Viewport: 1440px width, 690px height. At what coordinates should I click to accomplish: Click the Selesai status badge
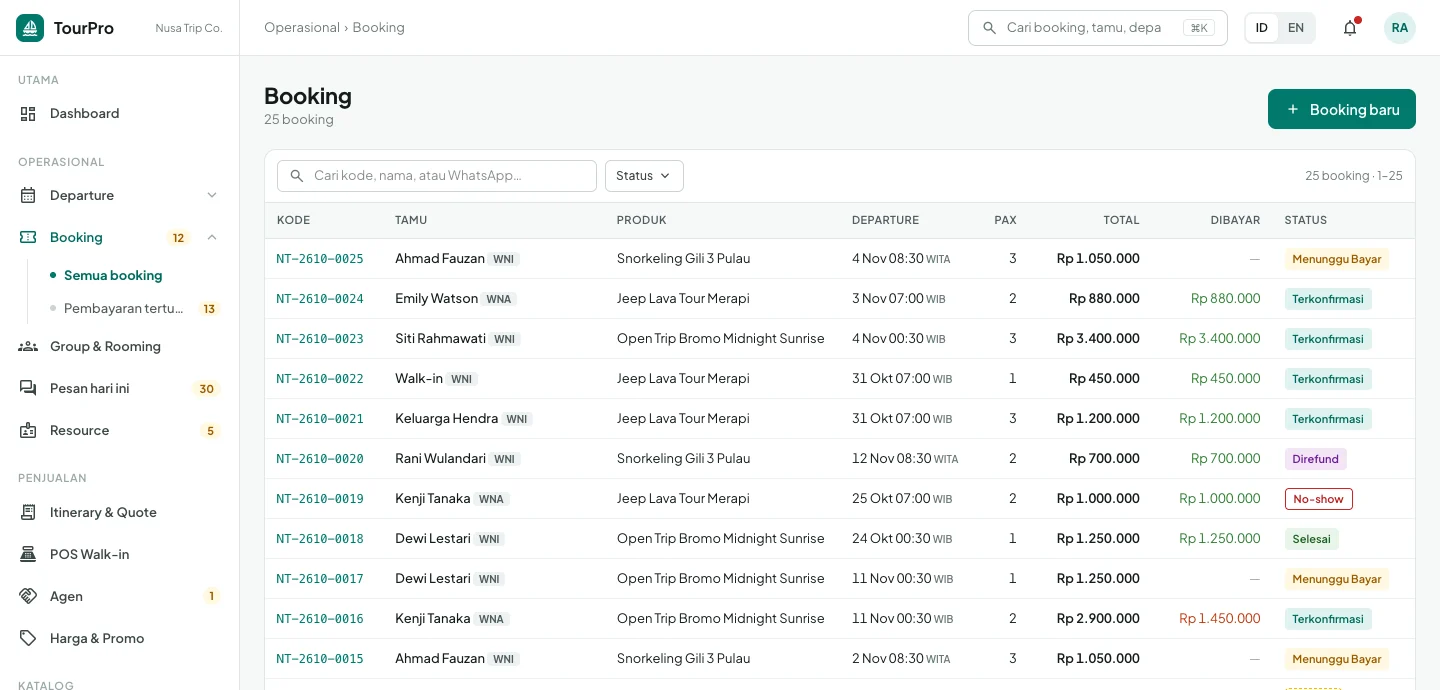point(1312,539)
